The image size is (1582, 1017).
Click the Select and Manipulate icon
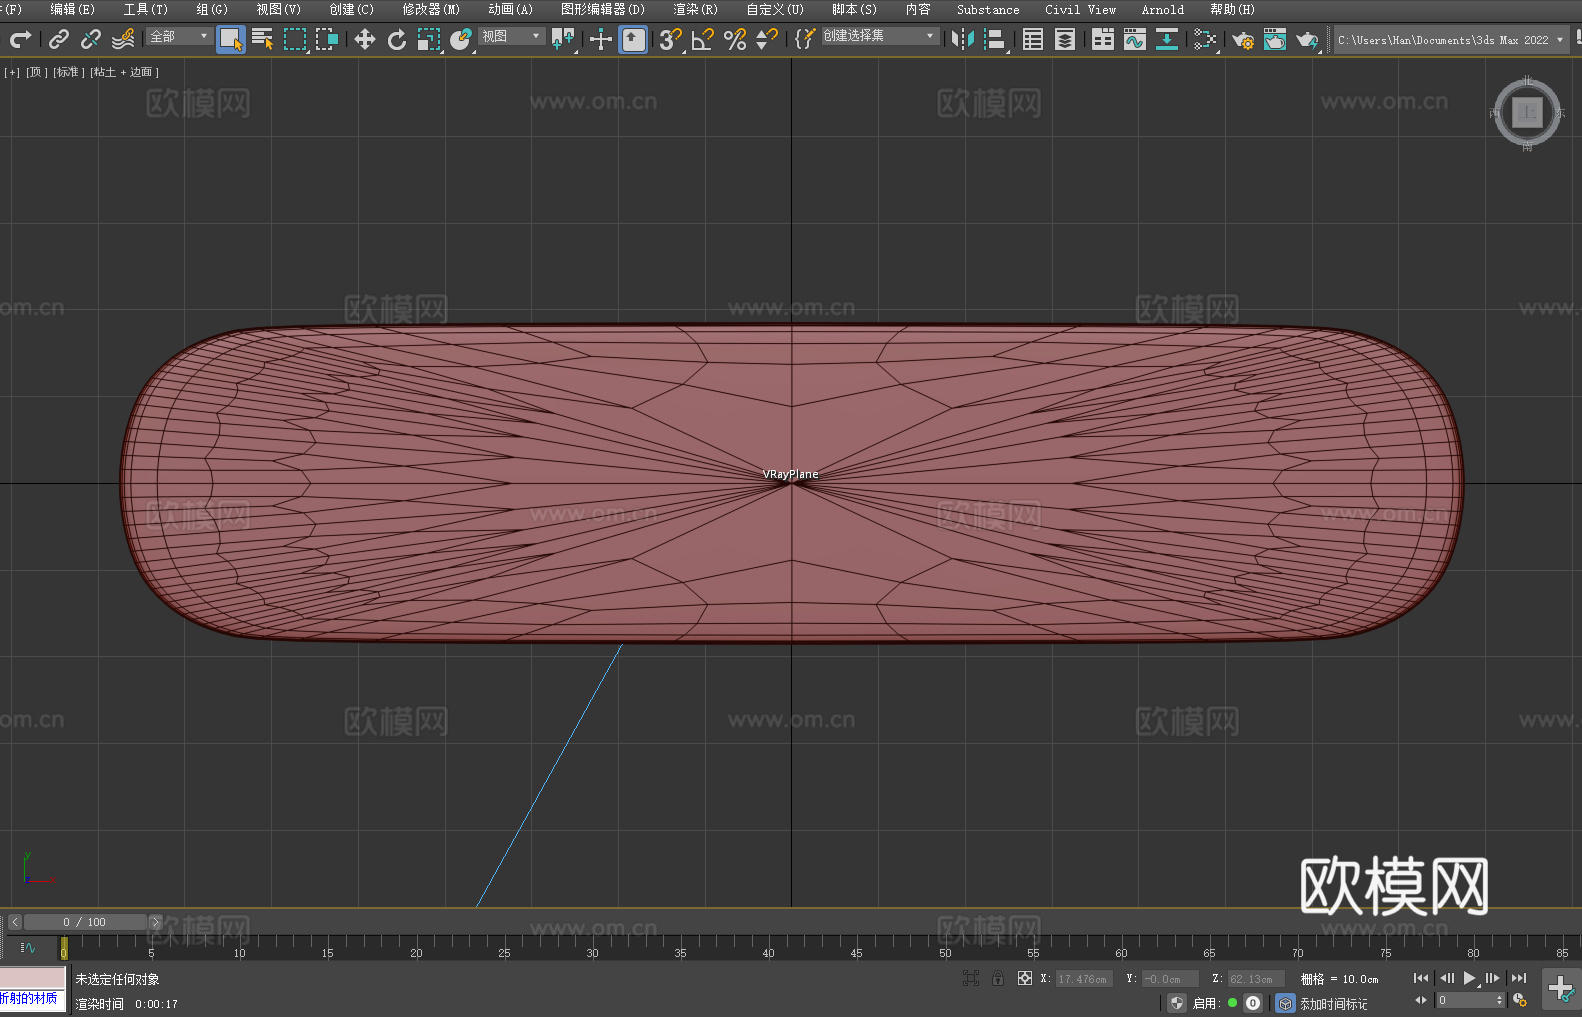point(601,39)
